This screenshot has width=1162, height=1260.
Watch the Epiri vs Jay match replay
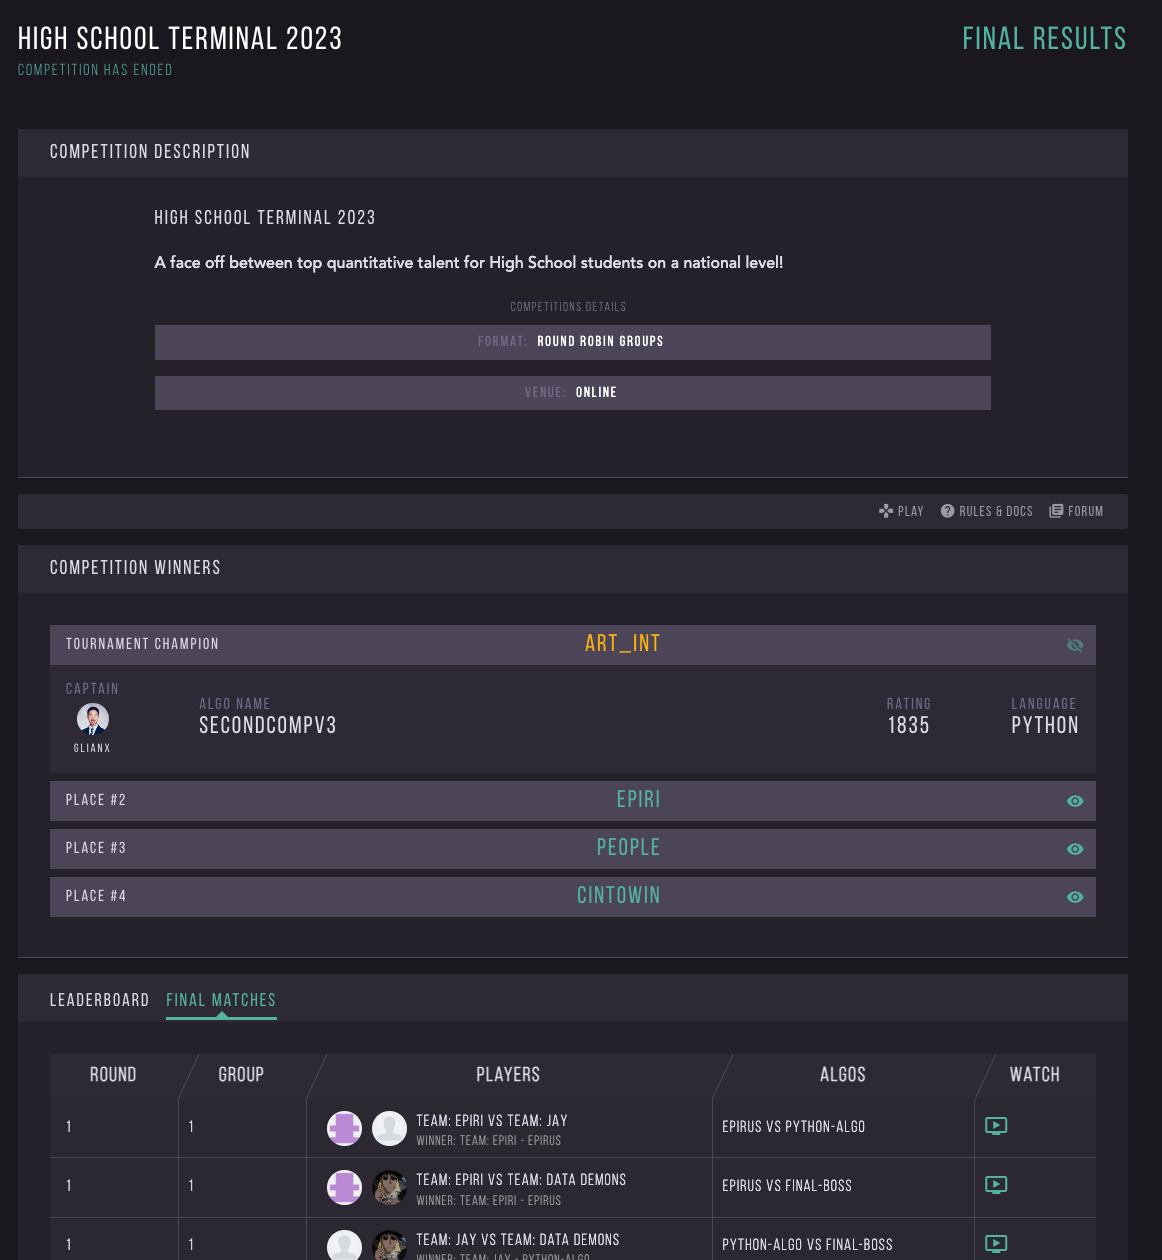[996, 1126]
